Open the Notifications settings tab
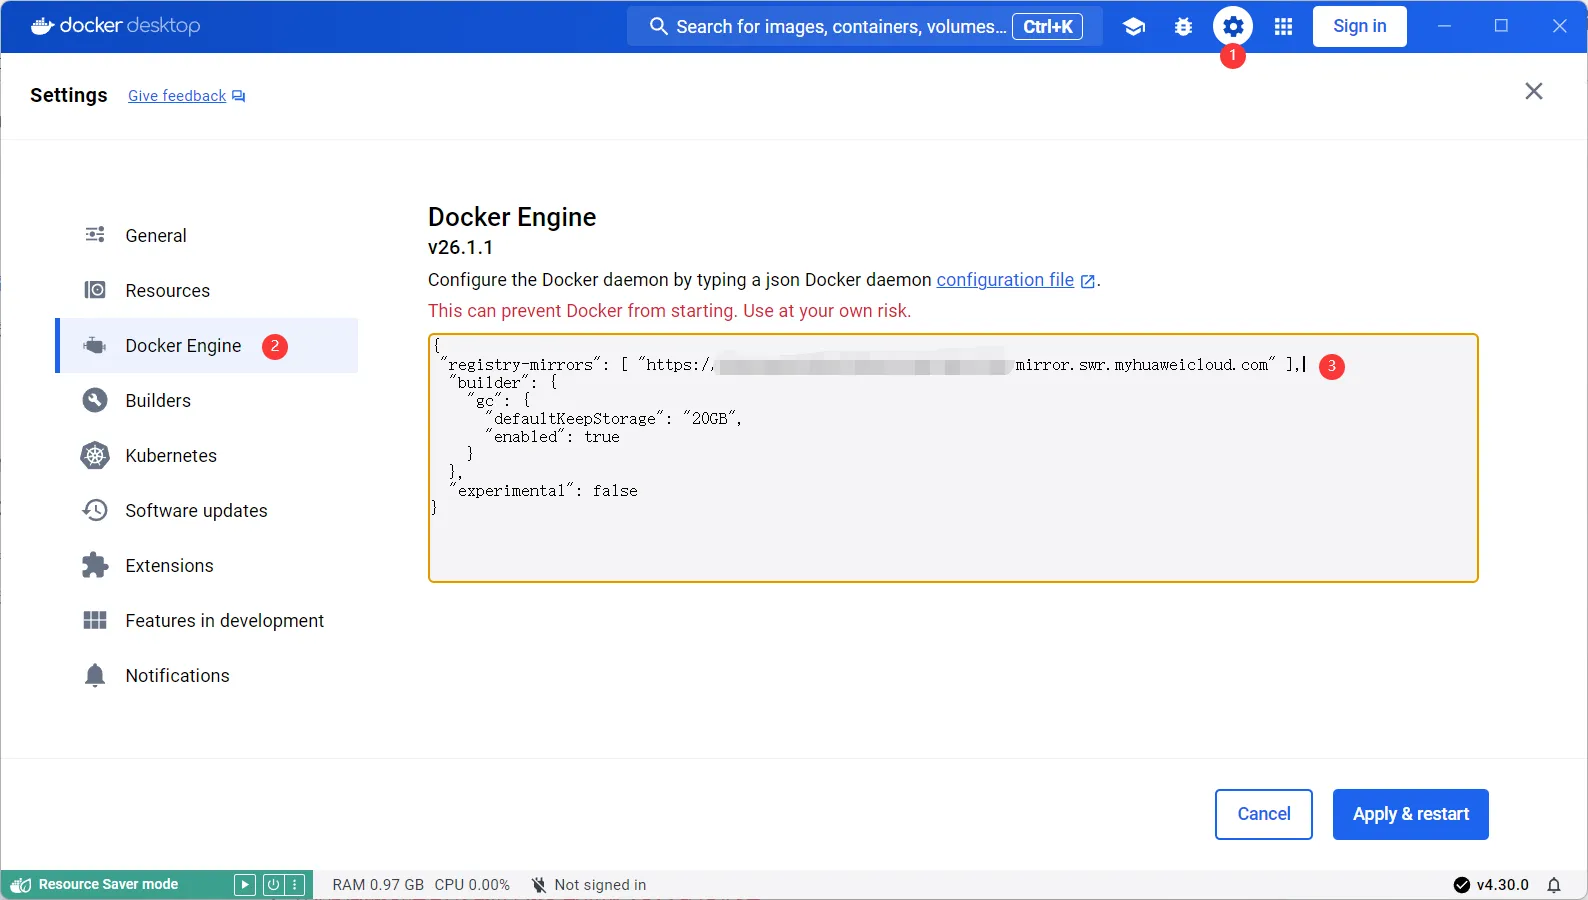Screen dimensions: 1588x900 point(207,675)
